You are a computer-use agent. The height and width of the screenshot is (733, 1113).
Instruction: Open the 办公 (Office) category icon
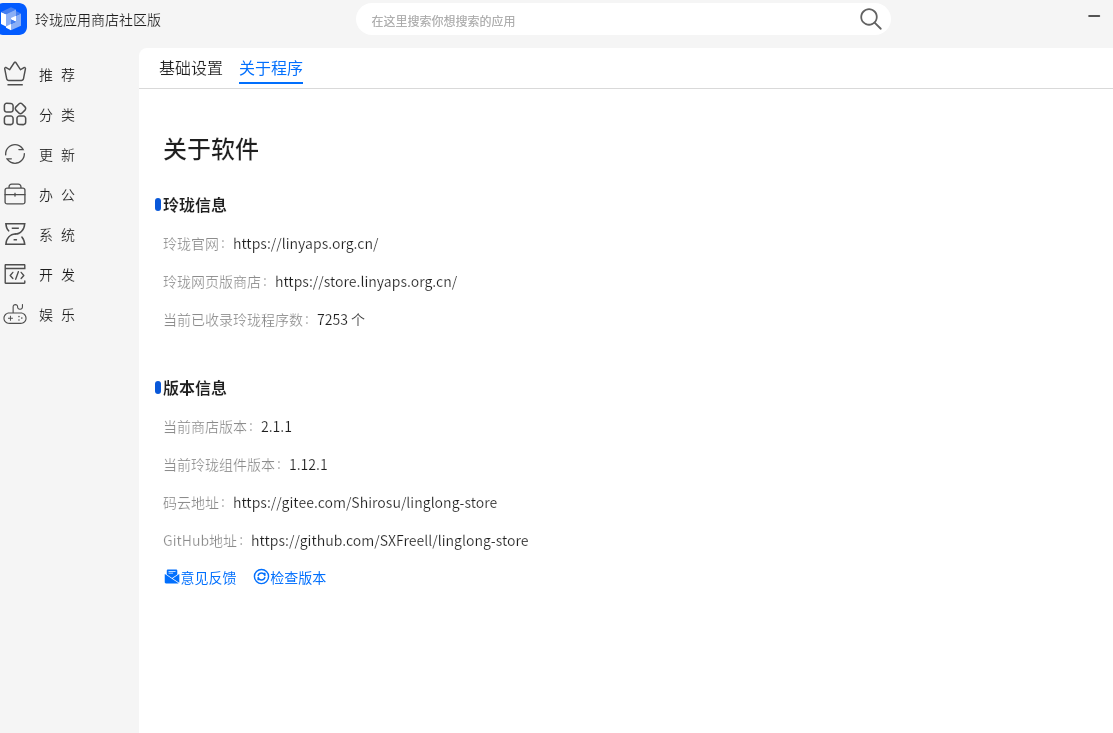(x=15, y=194)
